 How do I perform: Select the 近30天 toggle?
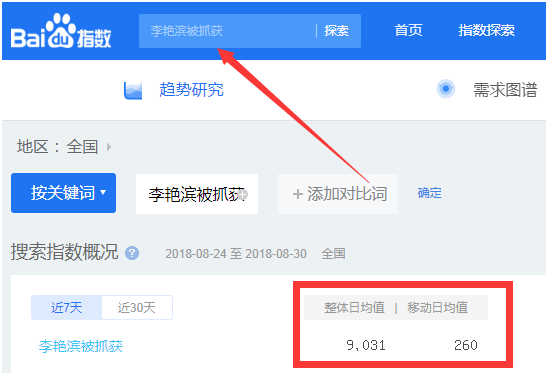click(137, 308)
